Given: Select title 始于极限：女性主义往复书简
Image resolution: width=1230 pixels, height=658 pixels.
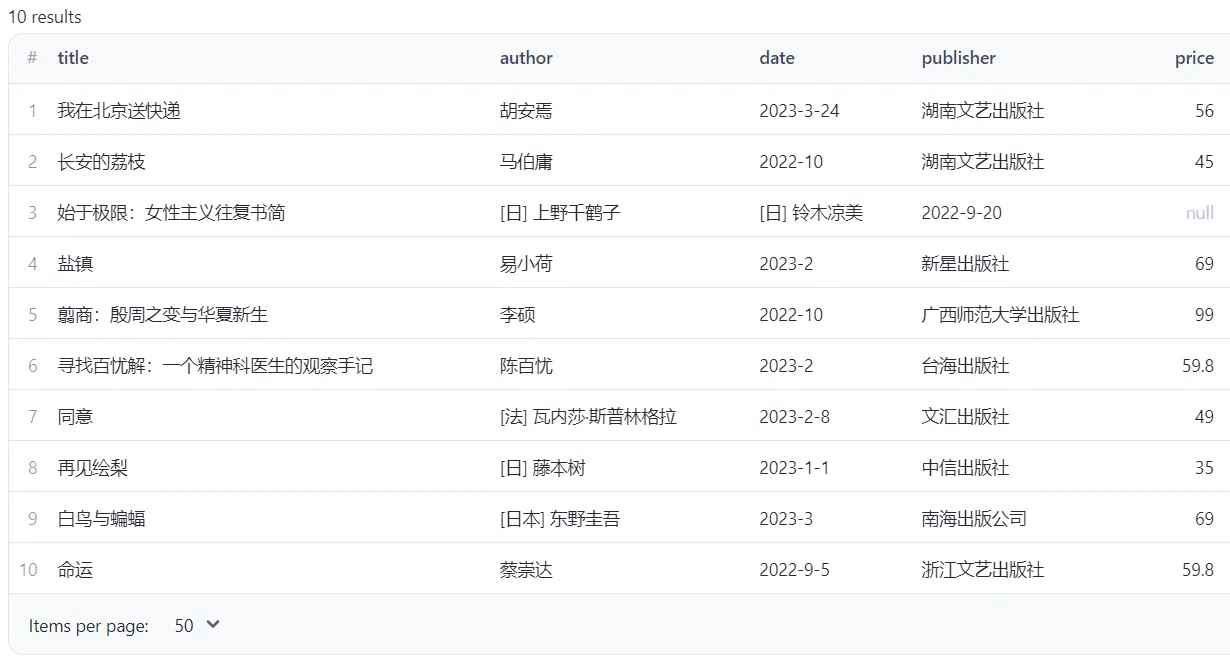Looking at the screenshot, I should pyautogui.click(x=171, y=212).
